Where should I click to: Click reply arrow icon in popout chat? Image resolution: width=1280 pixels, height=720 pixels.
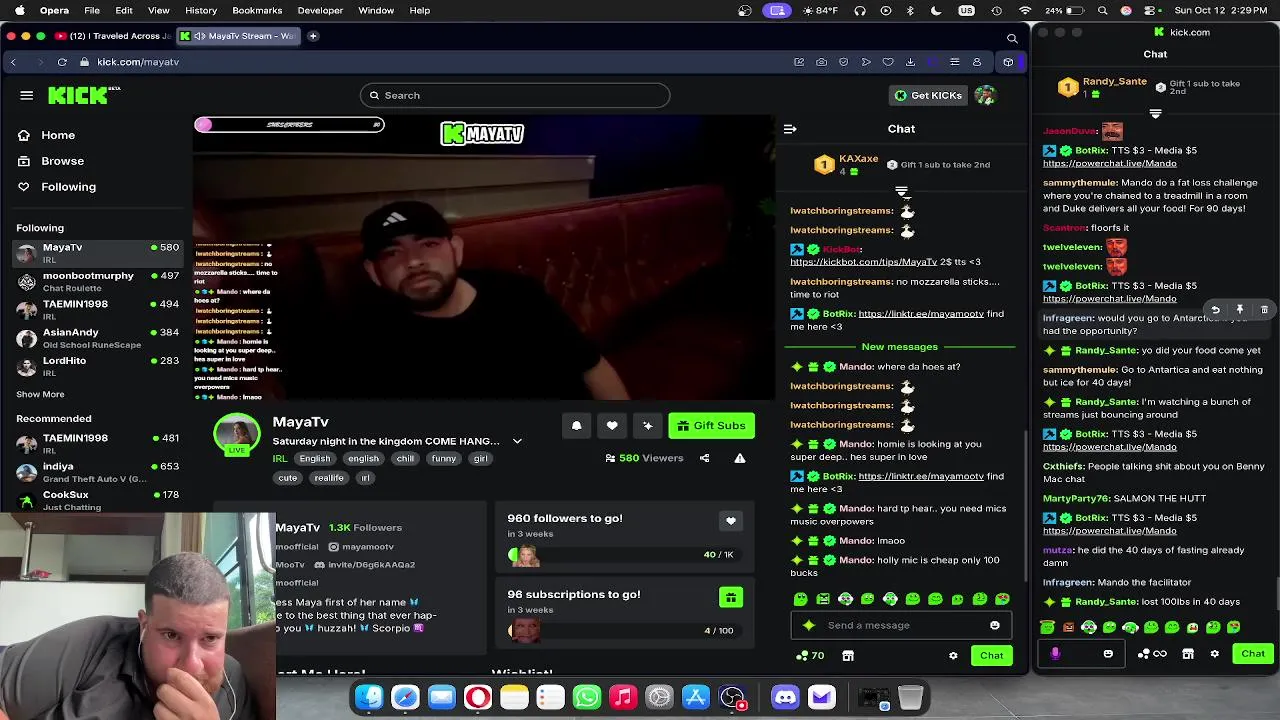[x=1215, y=310]
